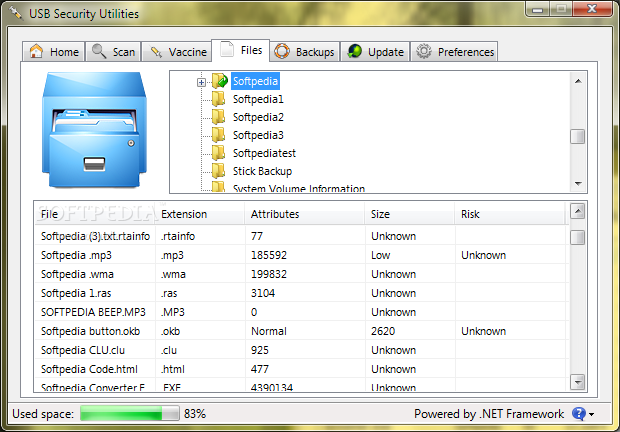Switch to the Home tab
620x432 pixels.
click(53, 51)
